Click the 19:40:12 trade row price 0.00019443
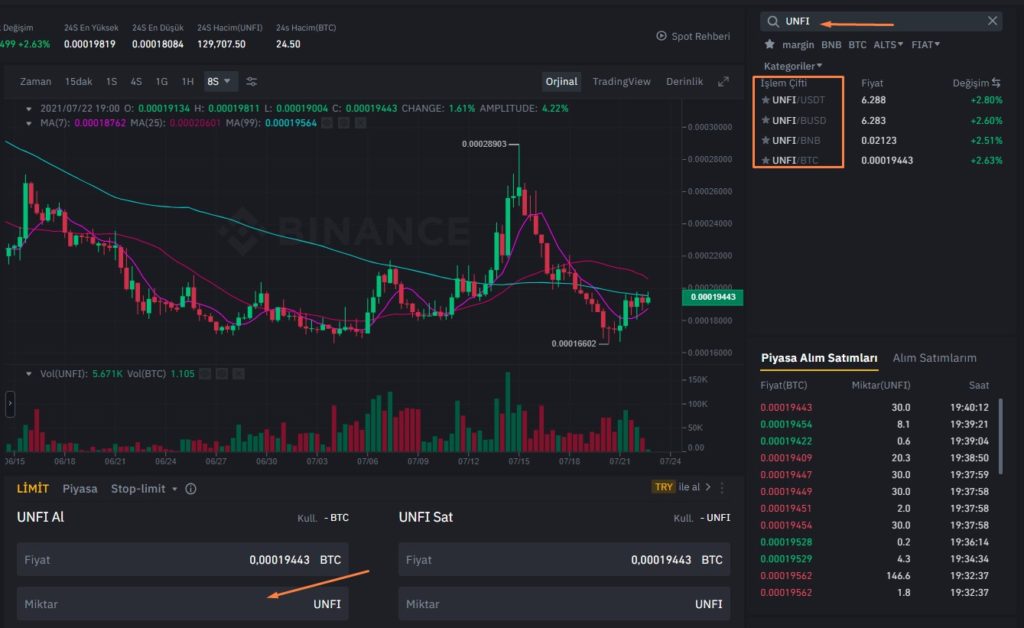1024x628 pixels. tap(786, 407)
